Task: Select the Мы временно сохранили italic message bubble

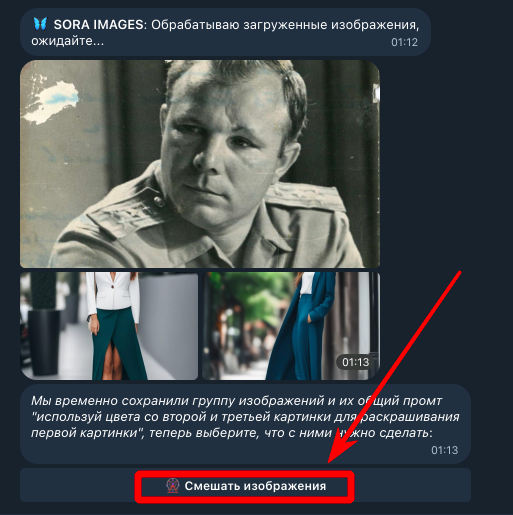Action: [245, 424]
